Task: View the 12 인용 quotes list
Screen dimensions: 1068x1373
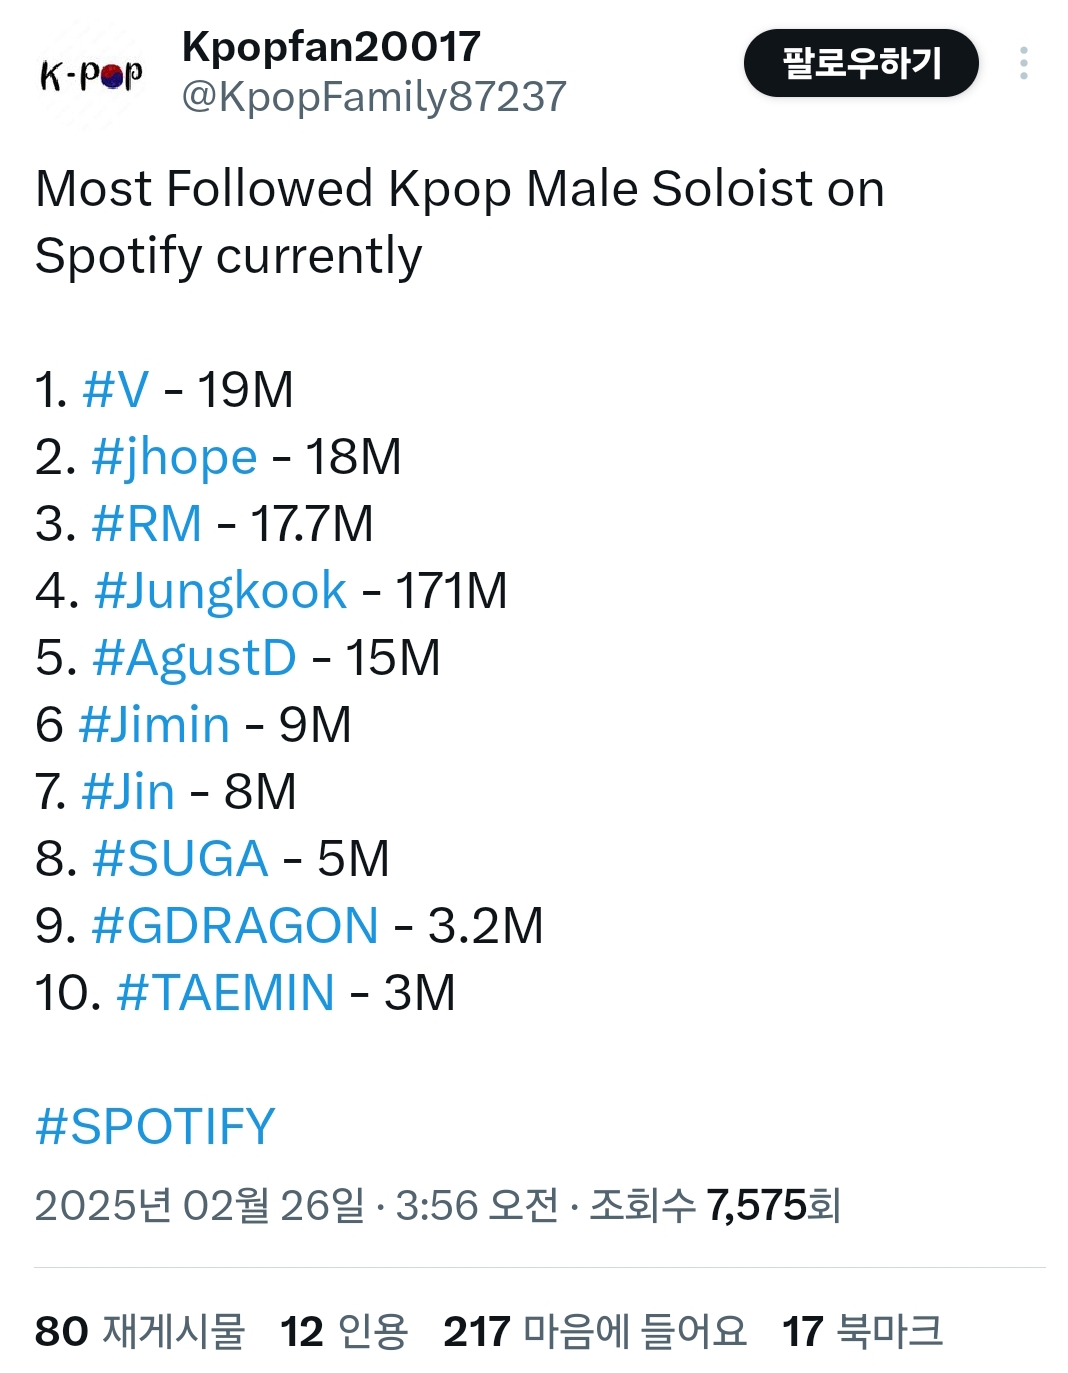Action: coord(344,1332)
